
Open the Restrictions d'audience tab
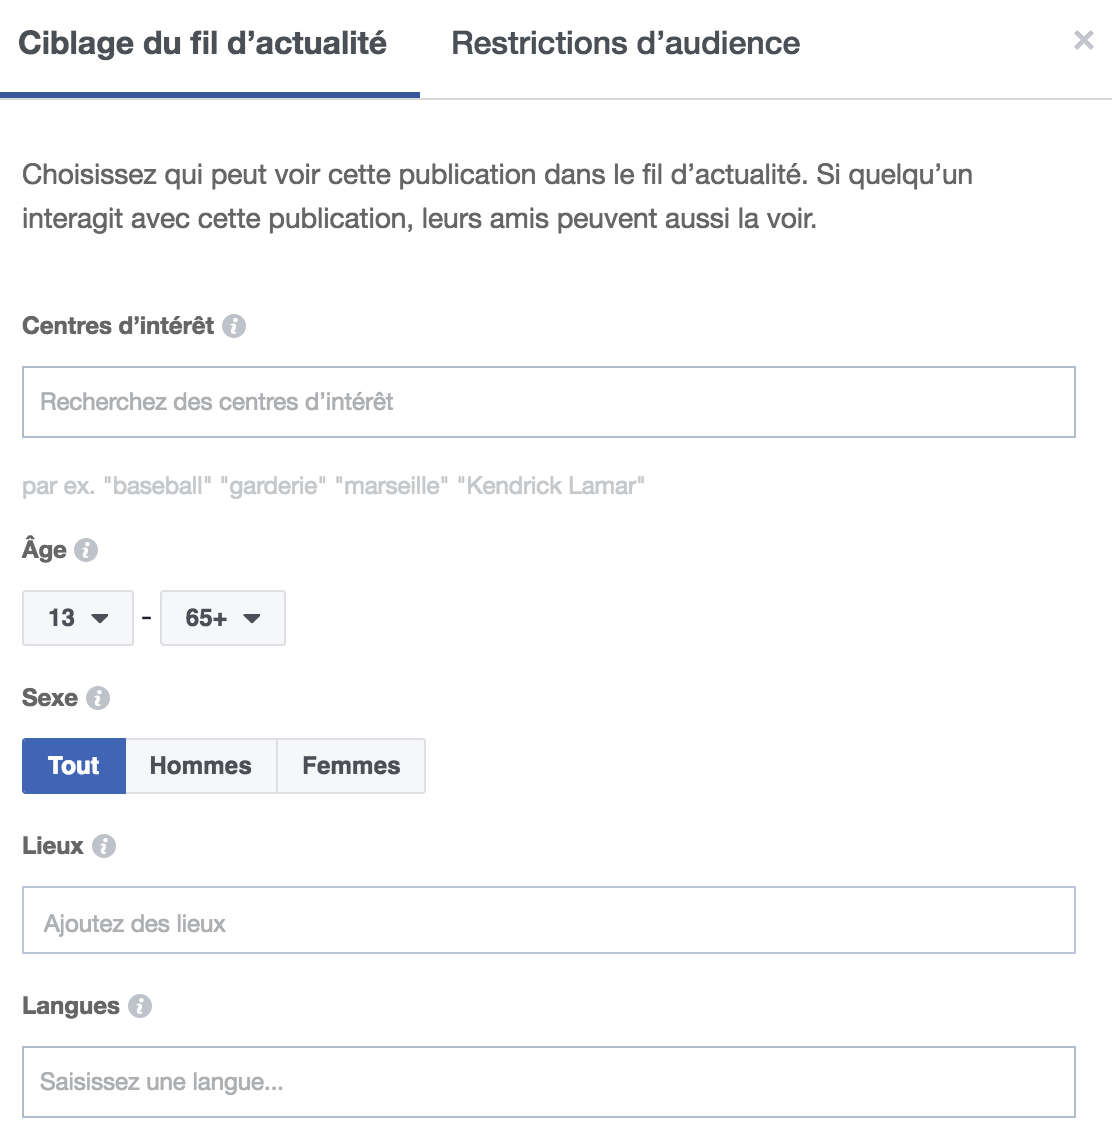[626, 44]
